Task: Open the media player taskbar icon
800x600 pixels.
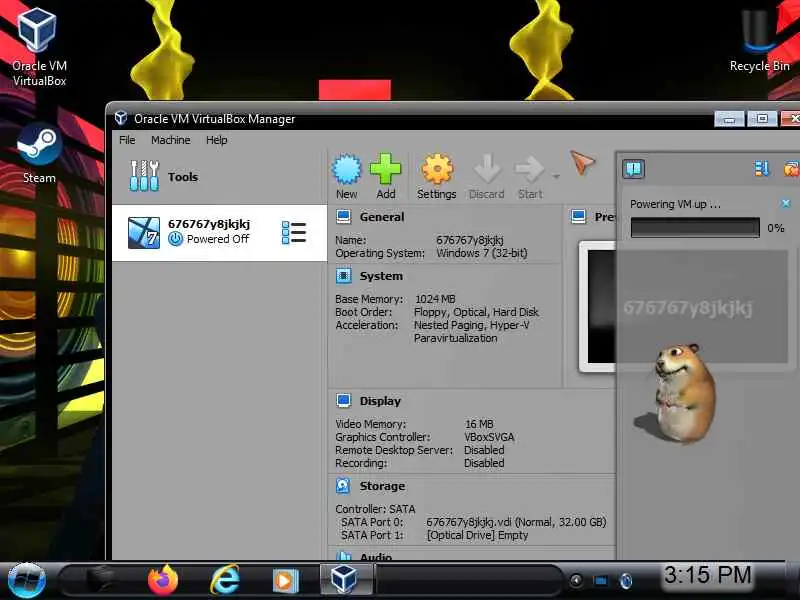Action: coord(285,580)
